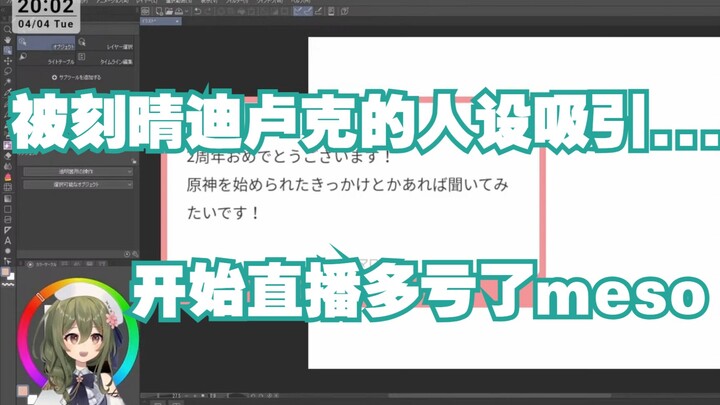The height and width of the screenshot is (405, 720).
Task: Select the Fill bucket tool
Action: click(x=7, y=177)
